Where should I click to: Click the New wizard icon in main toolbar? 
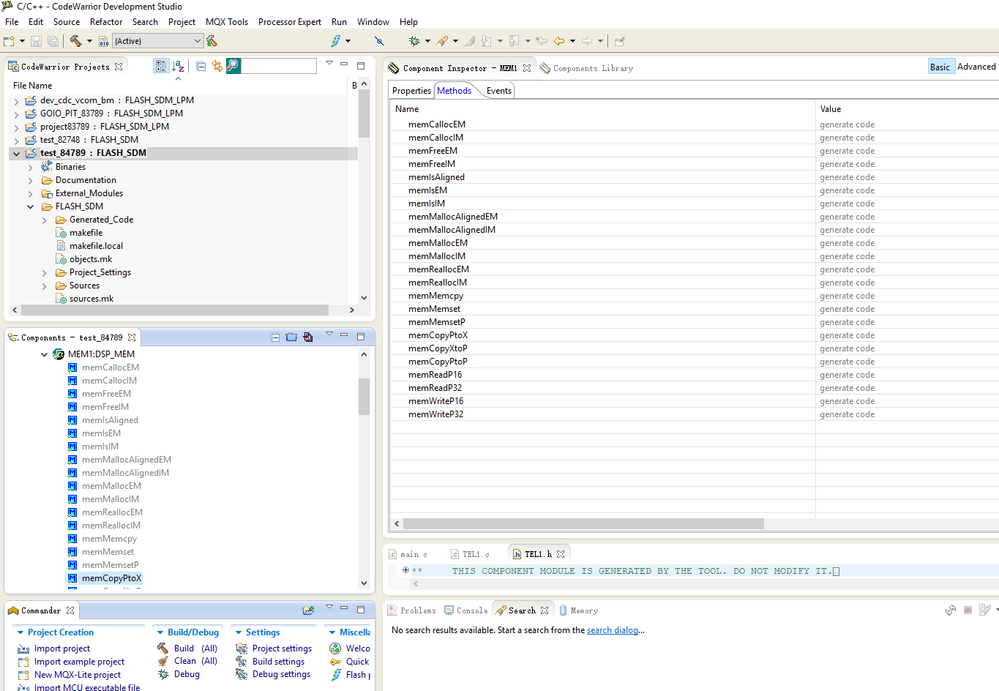tap(9, 41)
